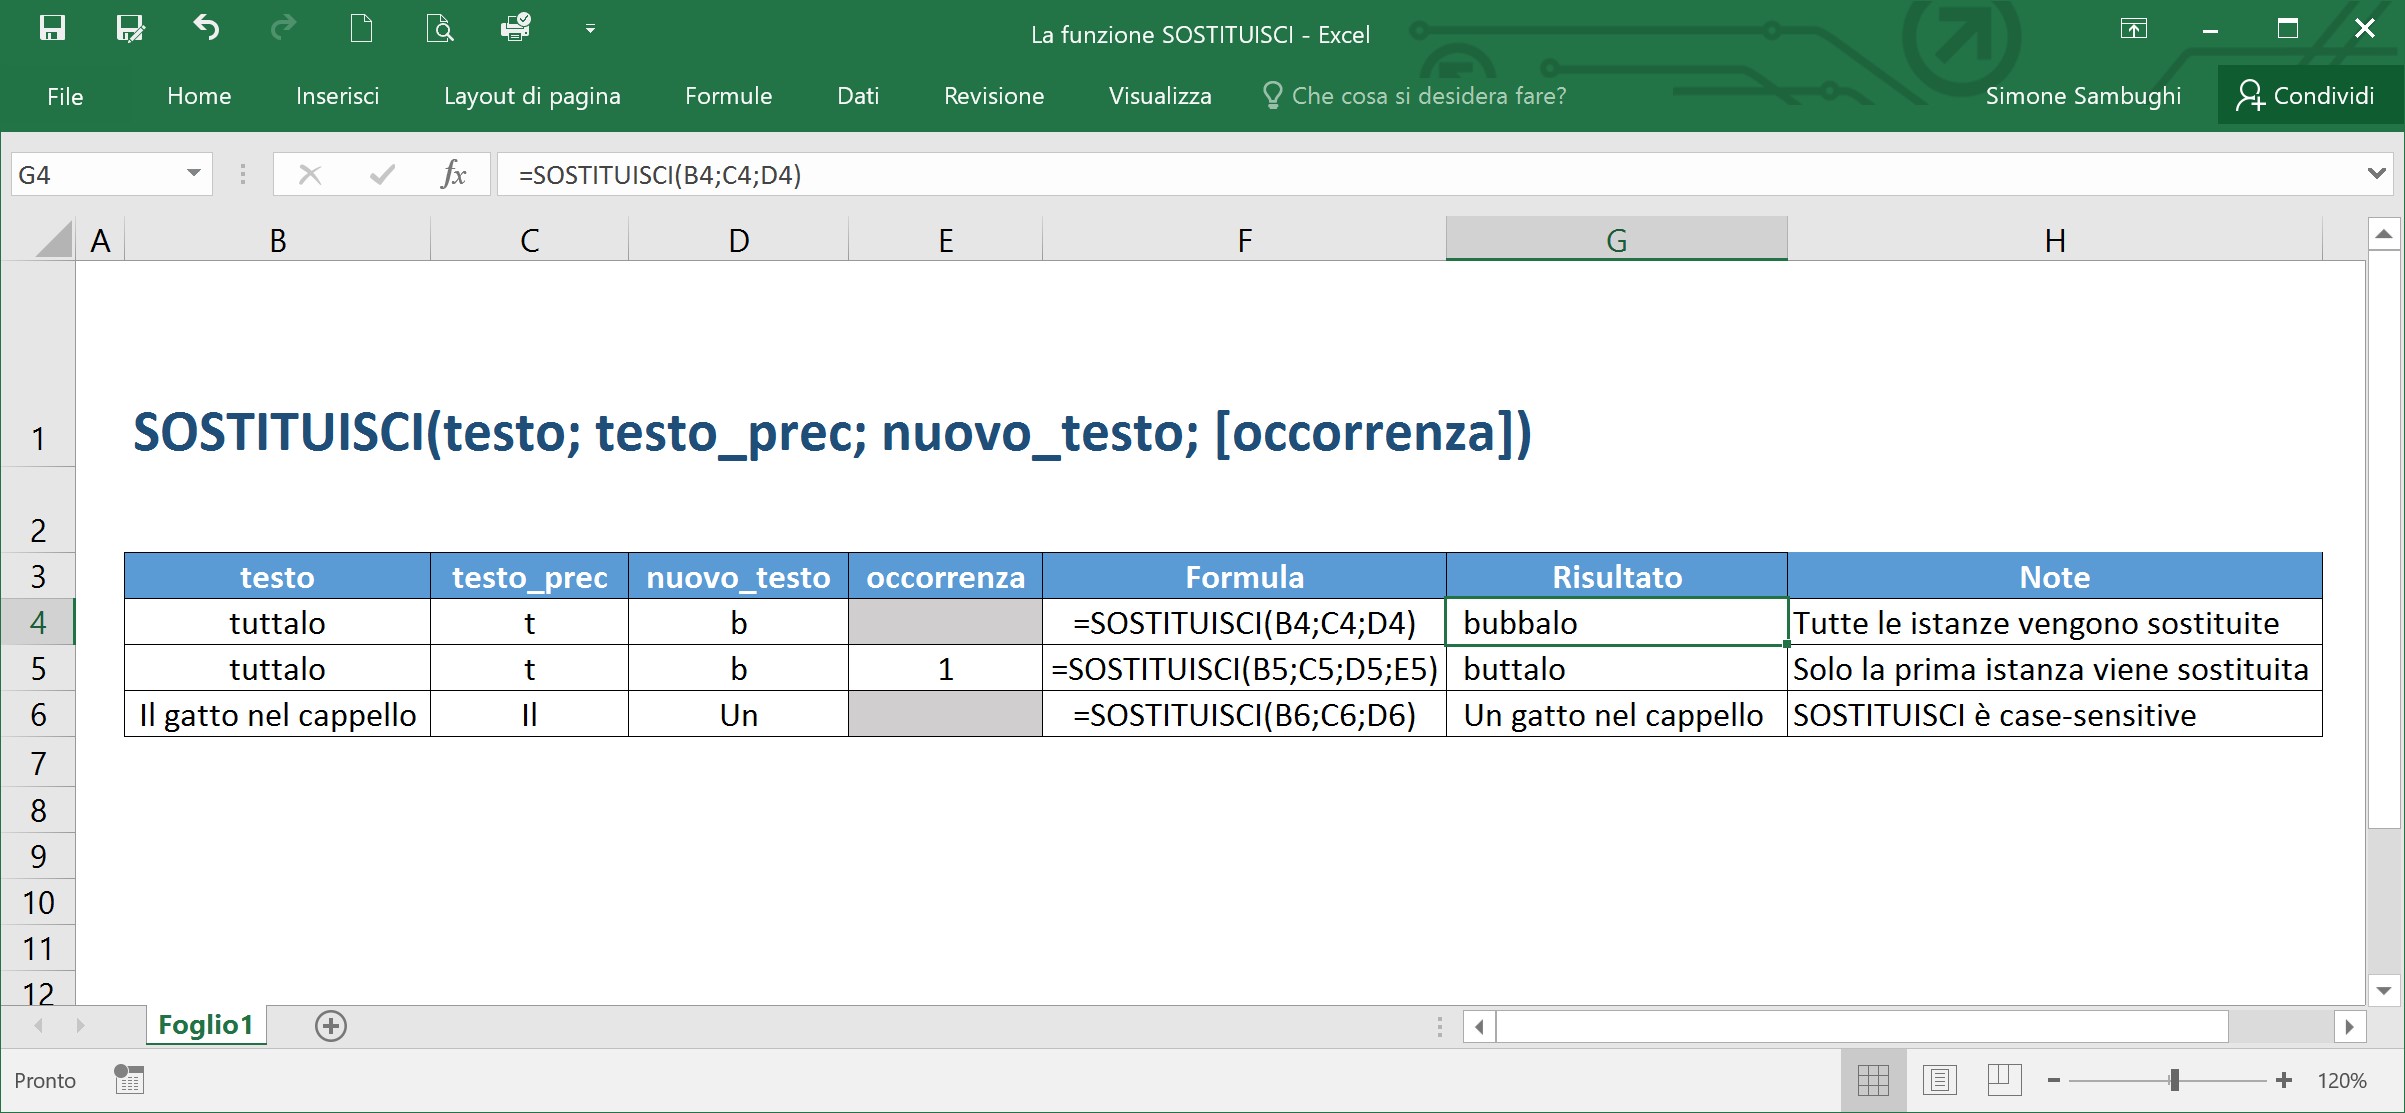Click the 'Note' header cell
The width and height of the screenshot is (2405, 1113).
click(x=2054, y=576)
